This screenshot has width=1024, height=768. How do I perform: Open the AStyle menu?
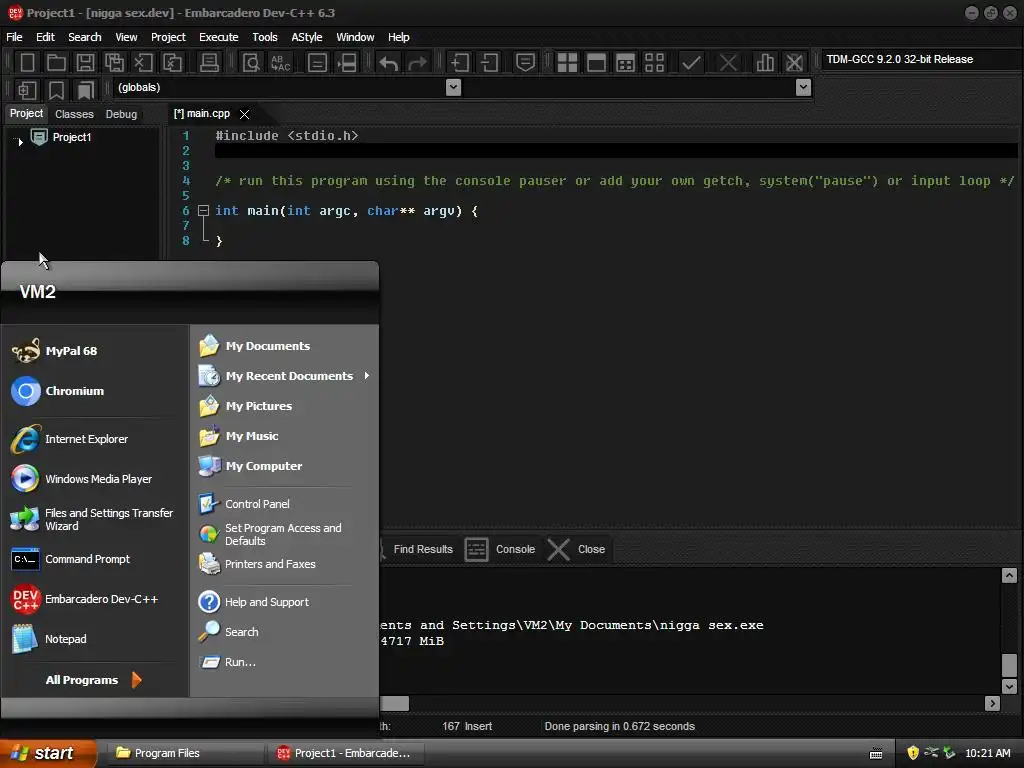pos(307,37)
